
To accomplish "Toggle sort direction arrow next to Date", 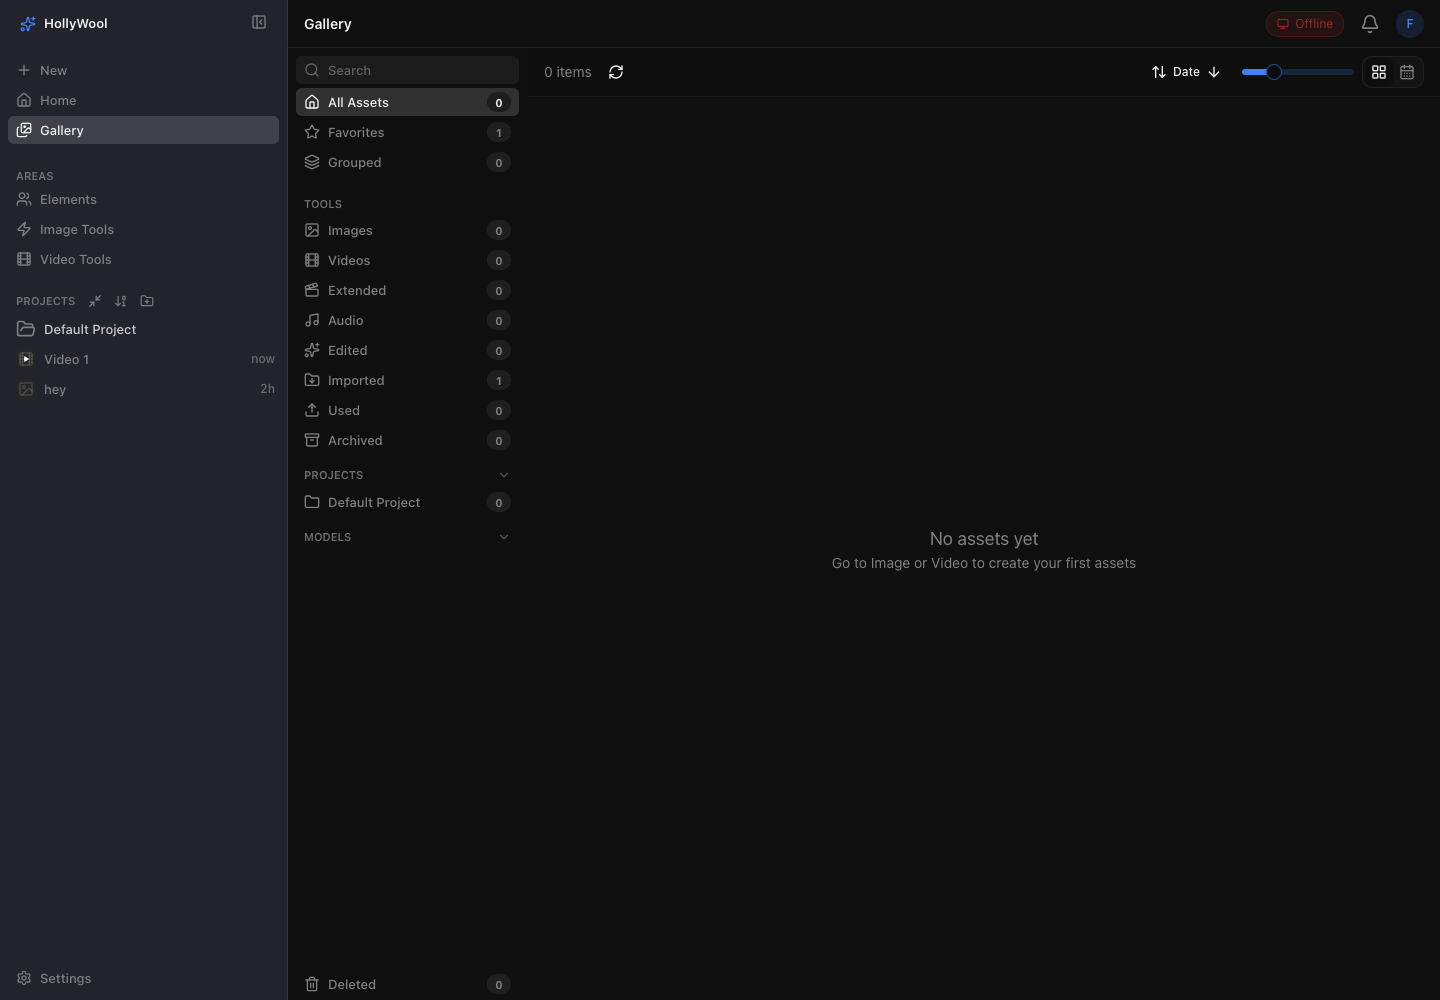I will click(1214, 72).
